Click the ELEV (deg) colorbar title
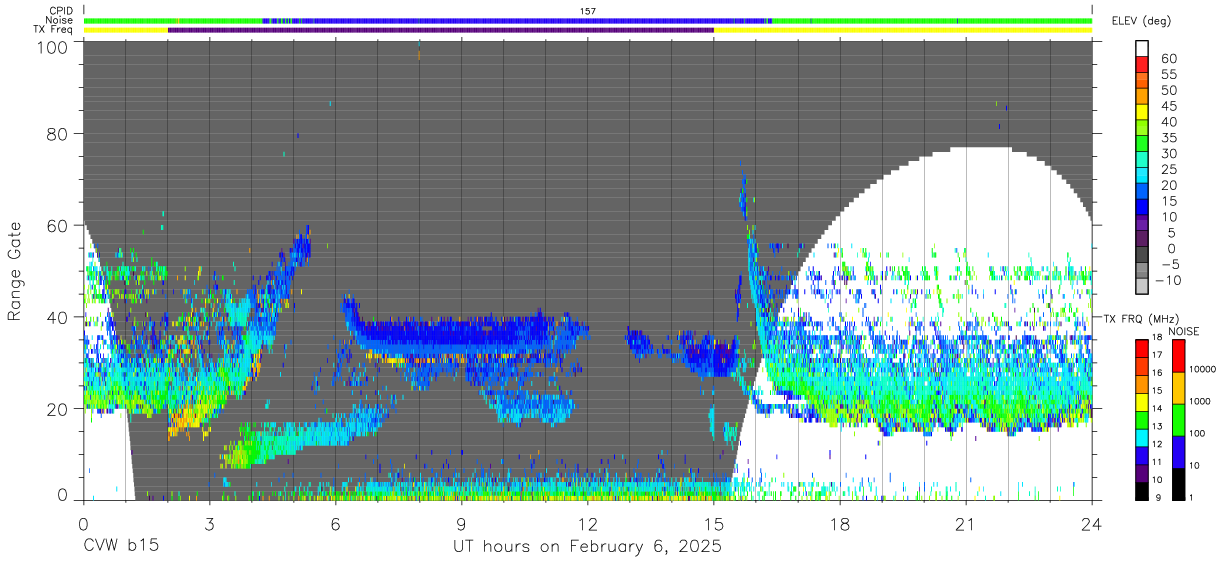This screenshot has width=1228, height=567. coord(1141,21)
